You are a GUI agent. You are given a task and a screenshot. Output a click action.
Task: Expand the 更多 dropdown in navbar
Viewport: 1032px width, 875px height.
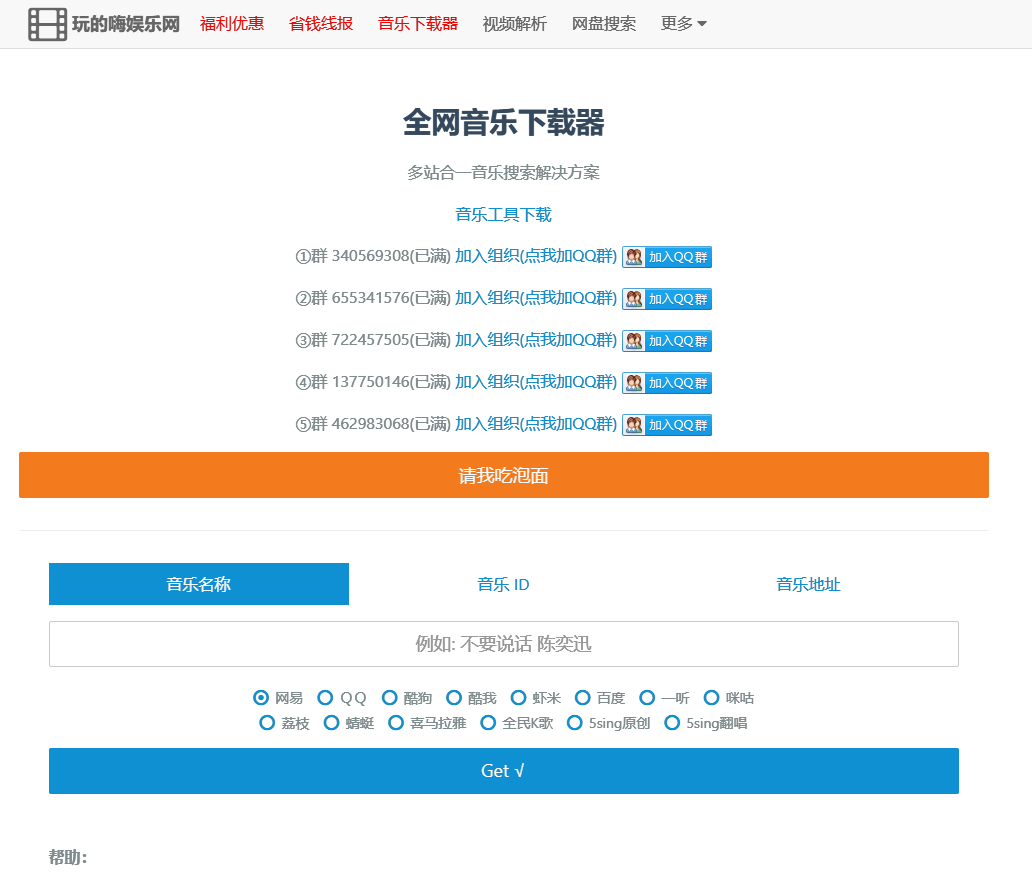click(x=684, y=24)
